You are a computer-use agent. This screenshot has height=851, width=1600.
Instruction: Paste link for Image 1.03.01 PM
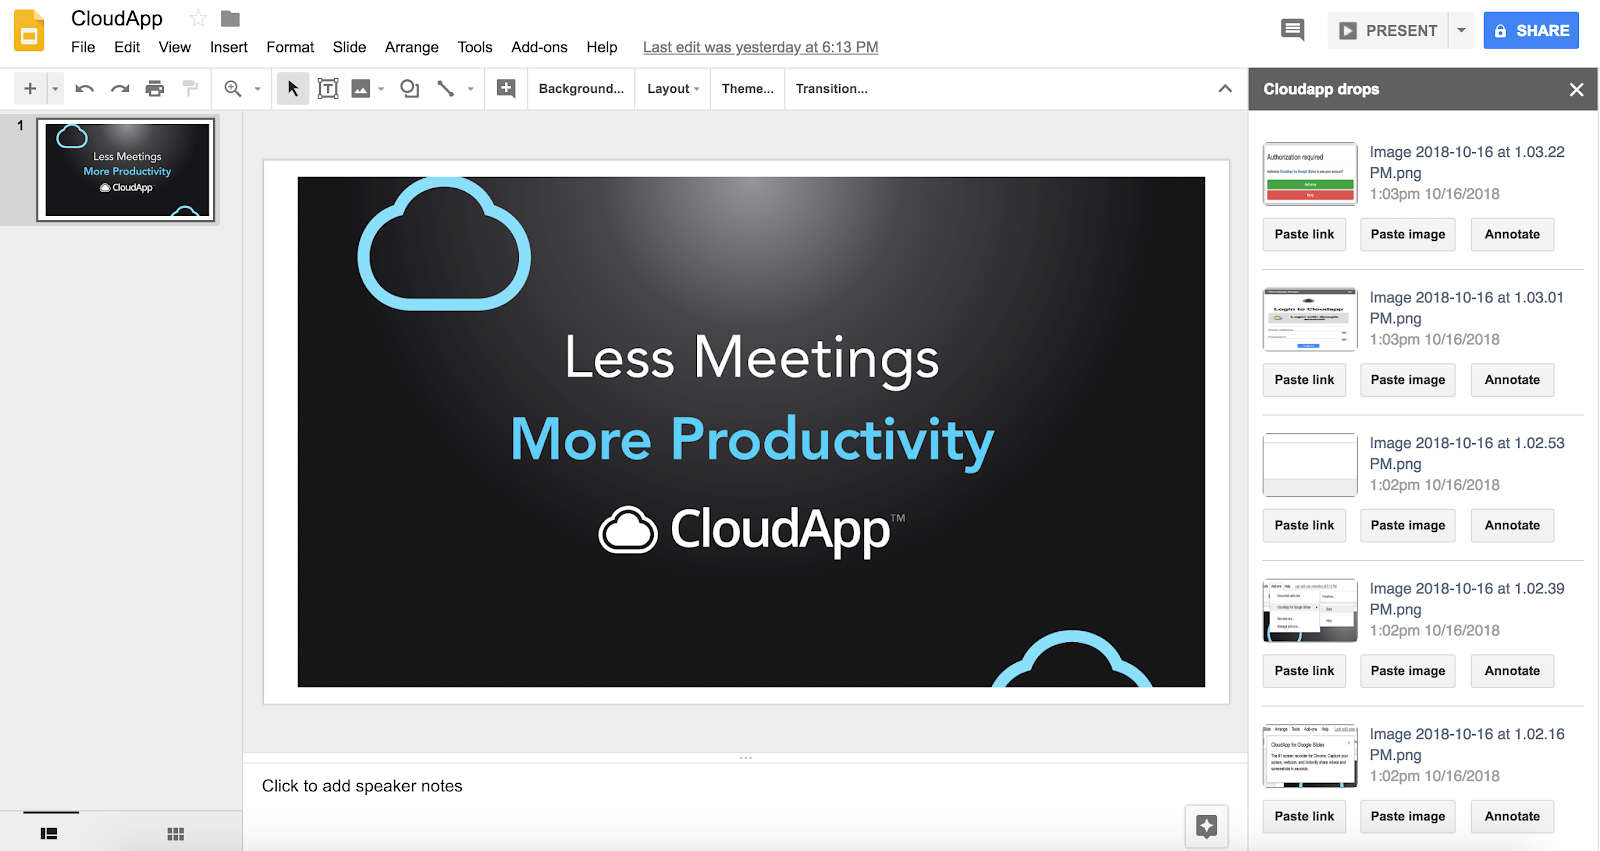click(1304, 380)
